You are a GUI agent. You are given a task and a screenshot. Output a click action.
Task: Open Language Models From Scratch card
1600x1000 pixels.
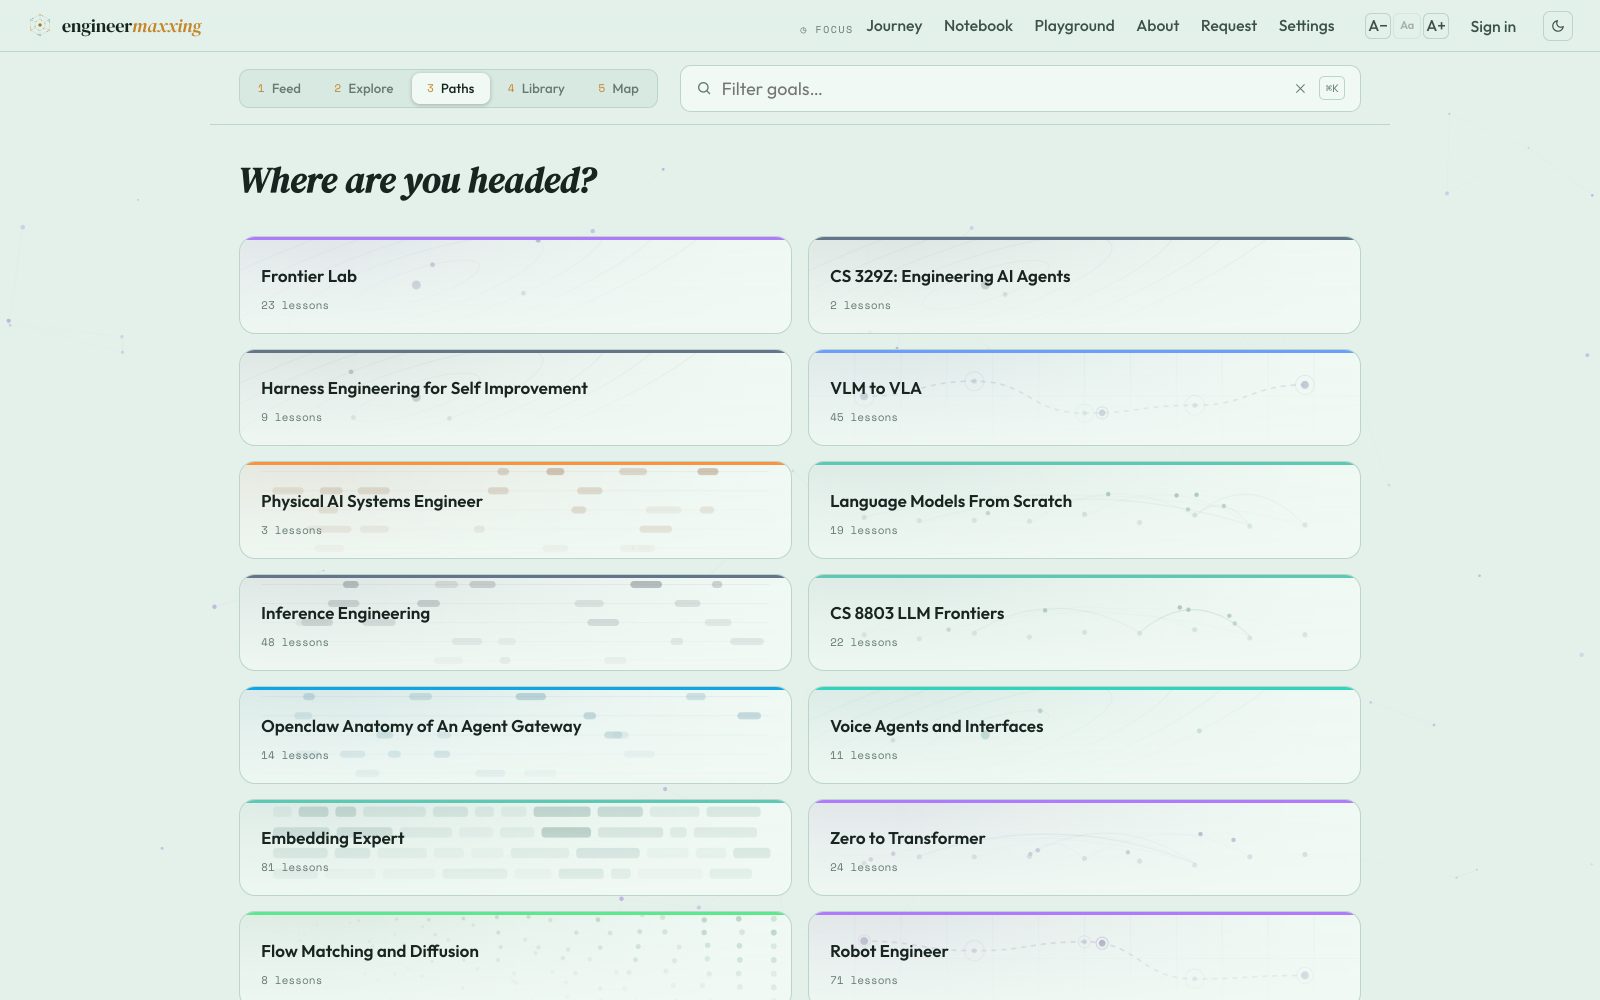[1084, 510]
